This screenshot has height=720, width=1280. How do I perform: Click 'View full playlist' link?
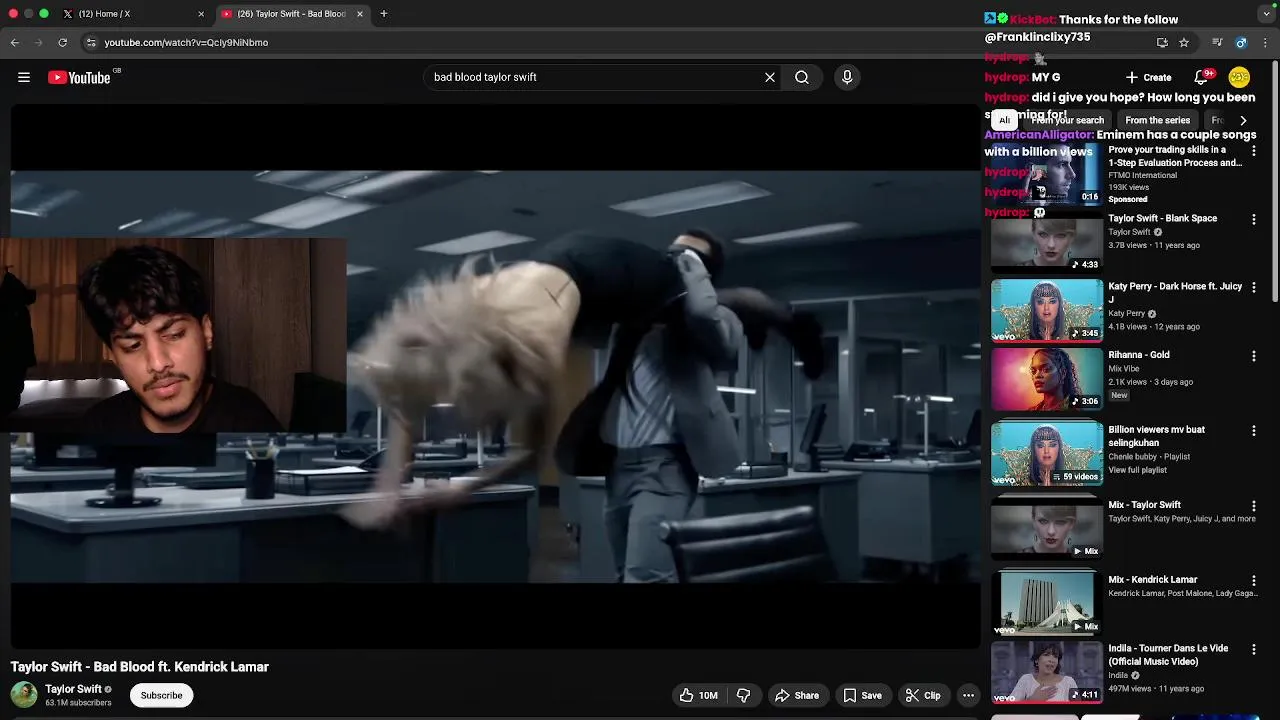pyautogui.click(x=1137, y=470)
